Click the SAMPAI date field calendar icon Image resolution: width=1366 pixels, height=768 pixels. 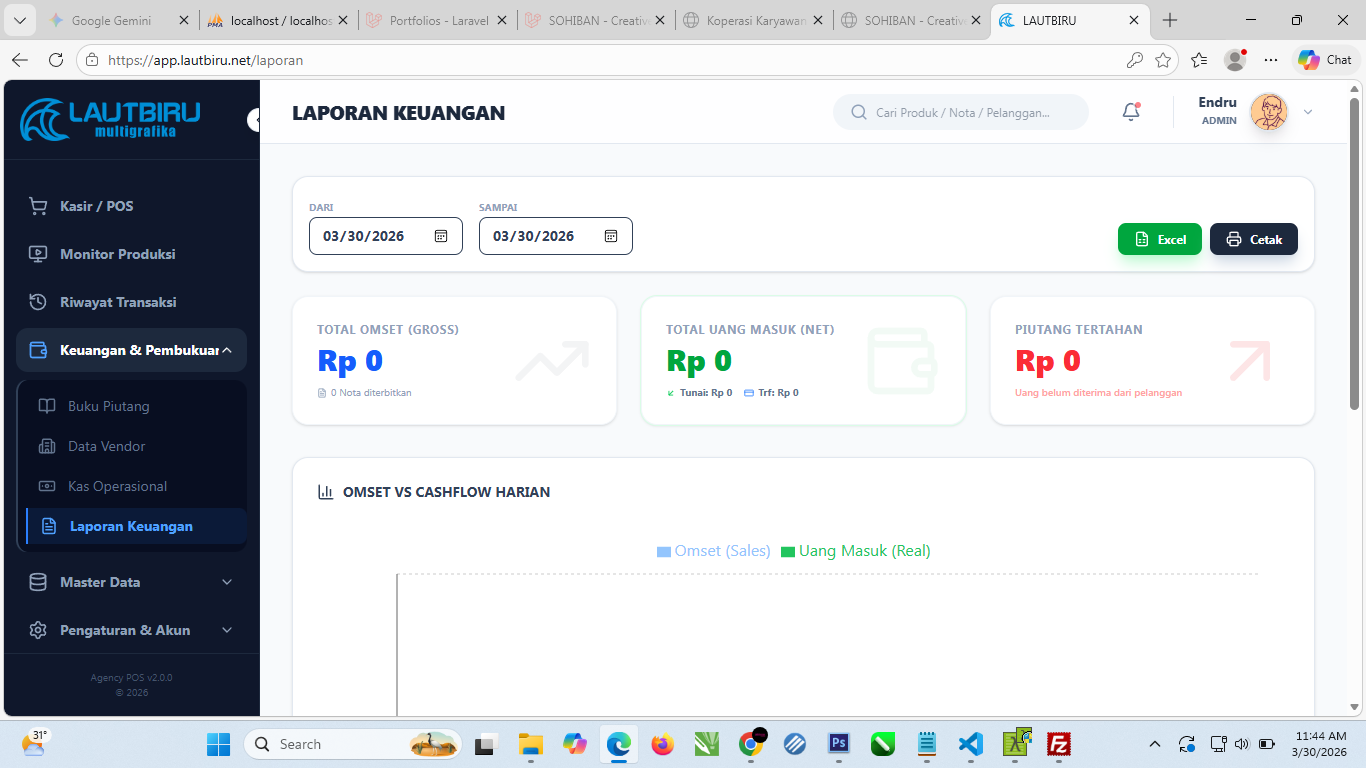610,235
